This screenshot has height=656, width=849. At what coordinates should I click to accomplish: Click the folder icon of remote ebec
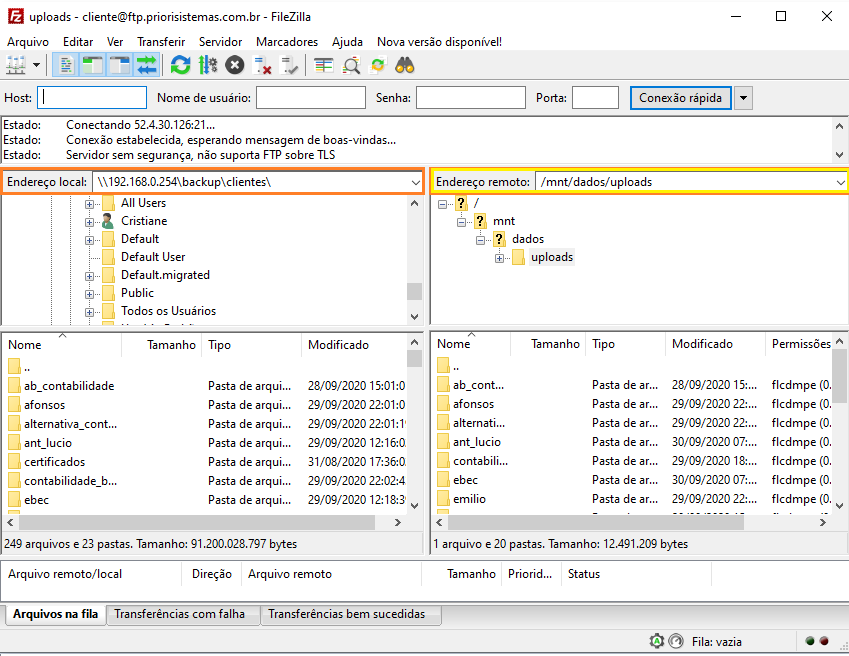443,480
